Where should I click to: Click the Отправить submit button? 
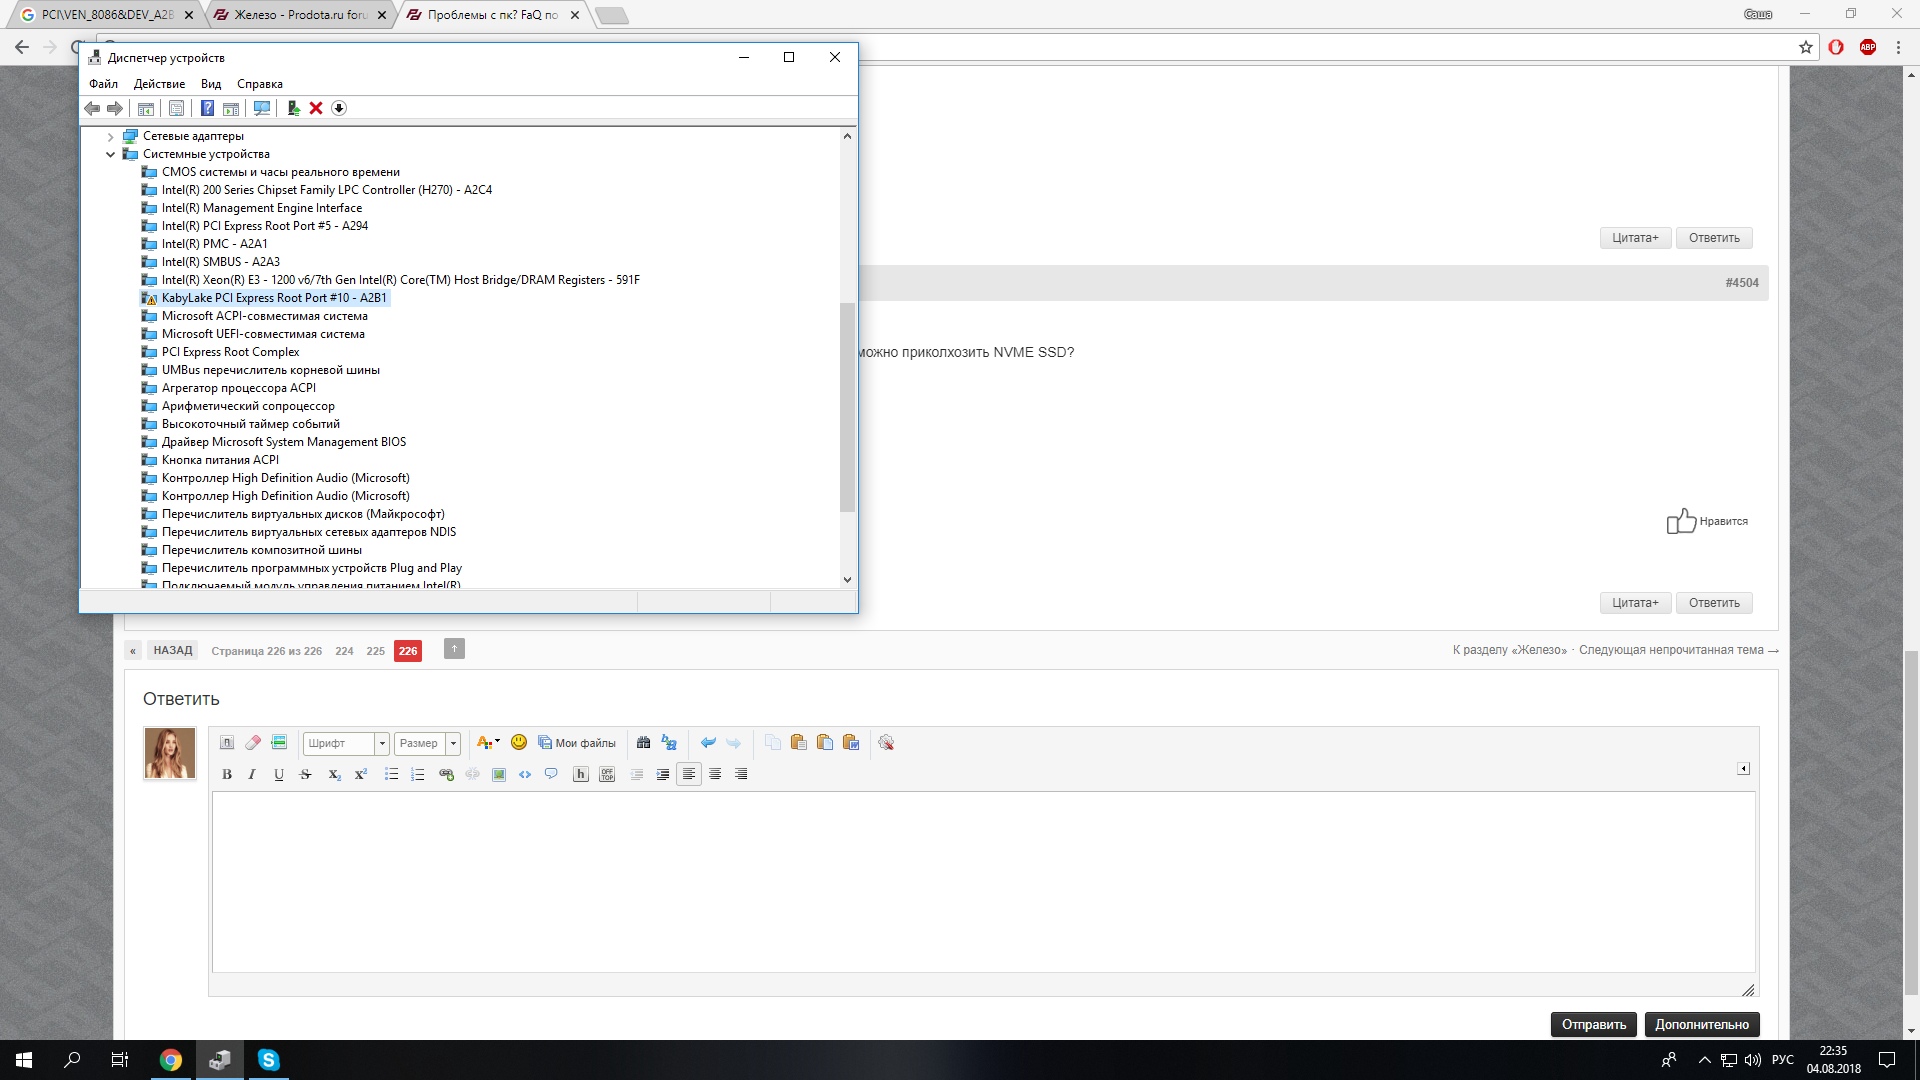pos(1594,1024)
